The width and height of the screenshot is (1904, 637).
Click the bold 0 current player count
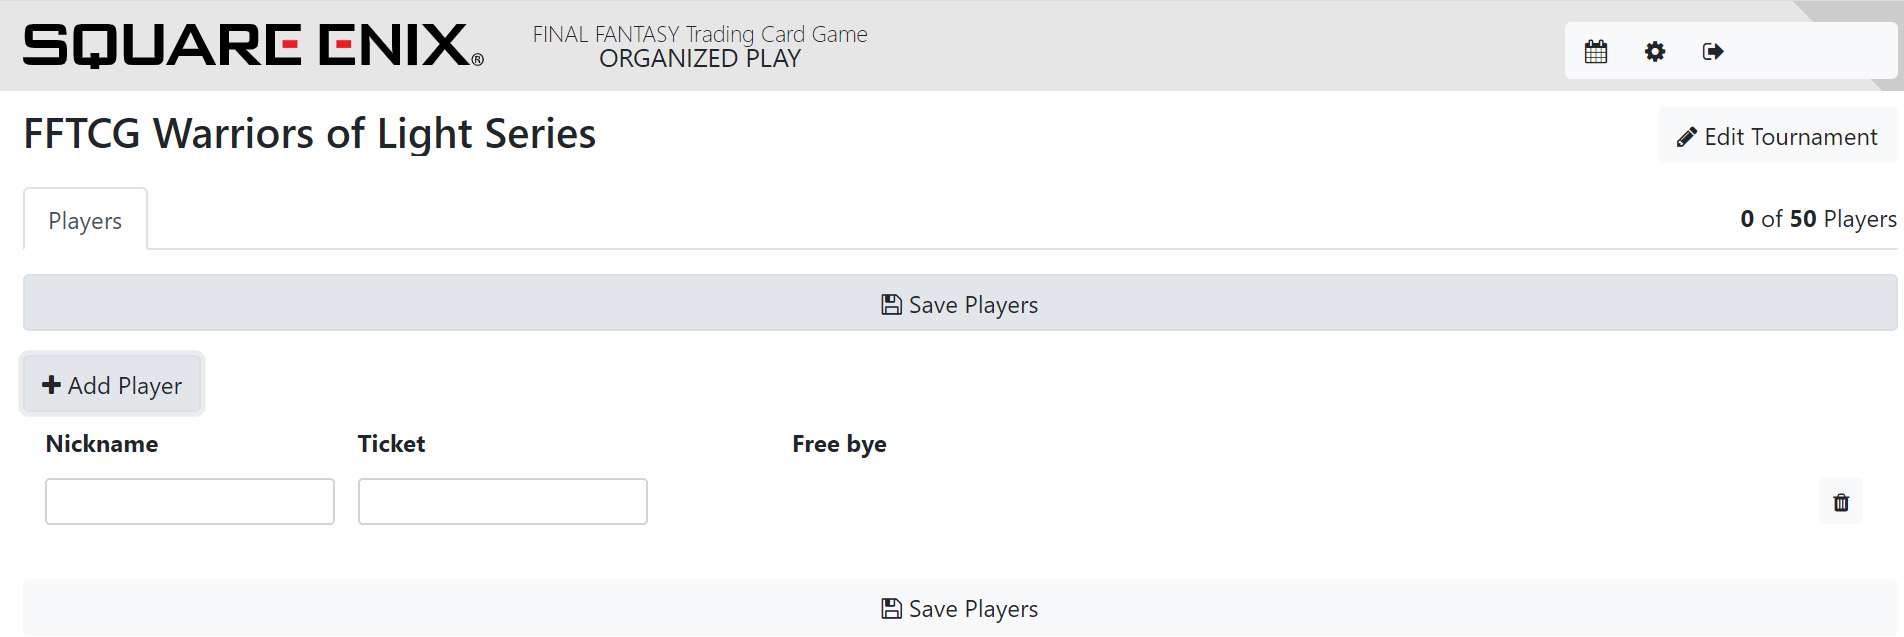point(1747,219)
